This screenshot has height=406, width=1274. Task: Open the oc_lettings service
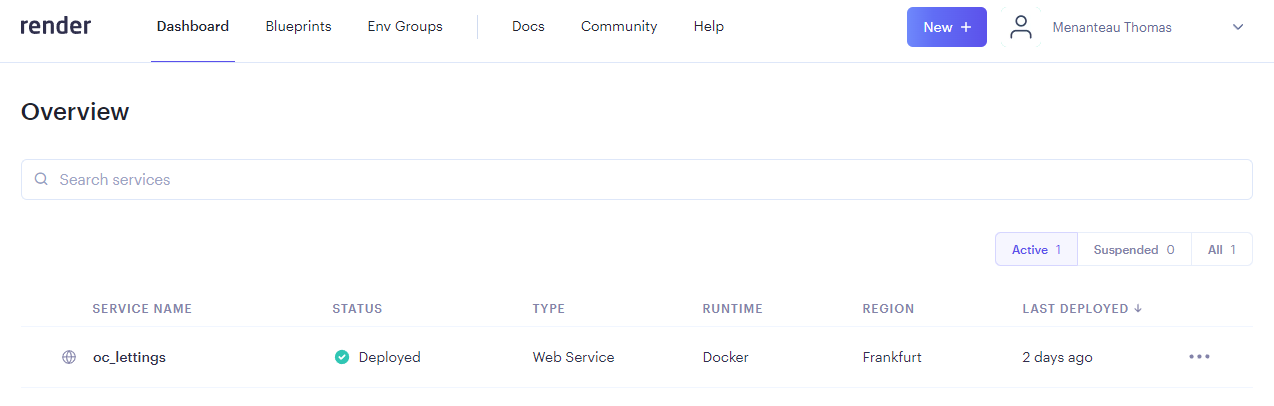point(129,357)
